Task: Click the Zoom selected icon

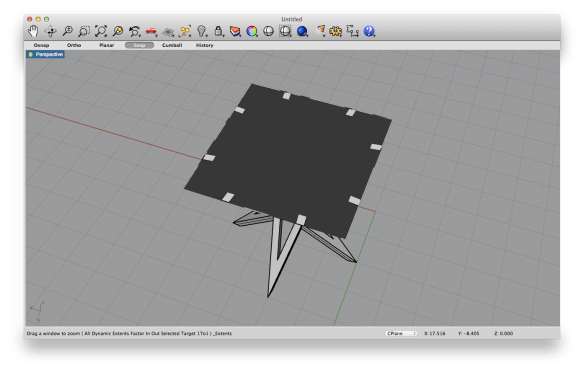Action: [x=118, y=31]
